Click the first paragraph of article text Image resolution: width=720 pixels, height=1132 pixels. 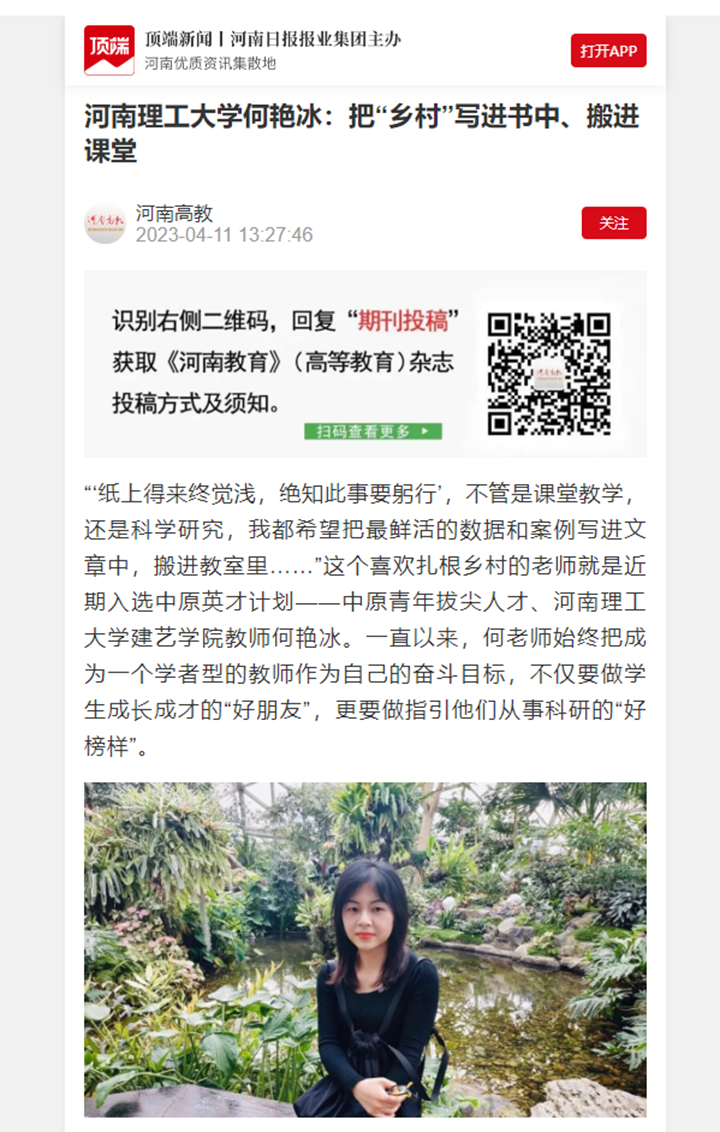click(x=365, y=620)
